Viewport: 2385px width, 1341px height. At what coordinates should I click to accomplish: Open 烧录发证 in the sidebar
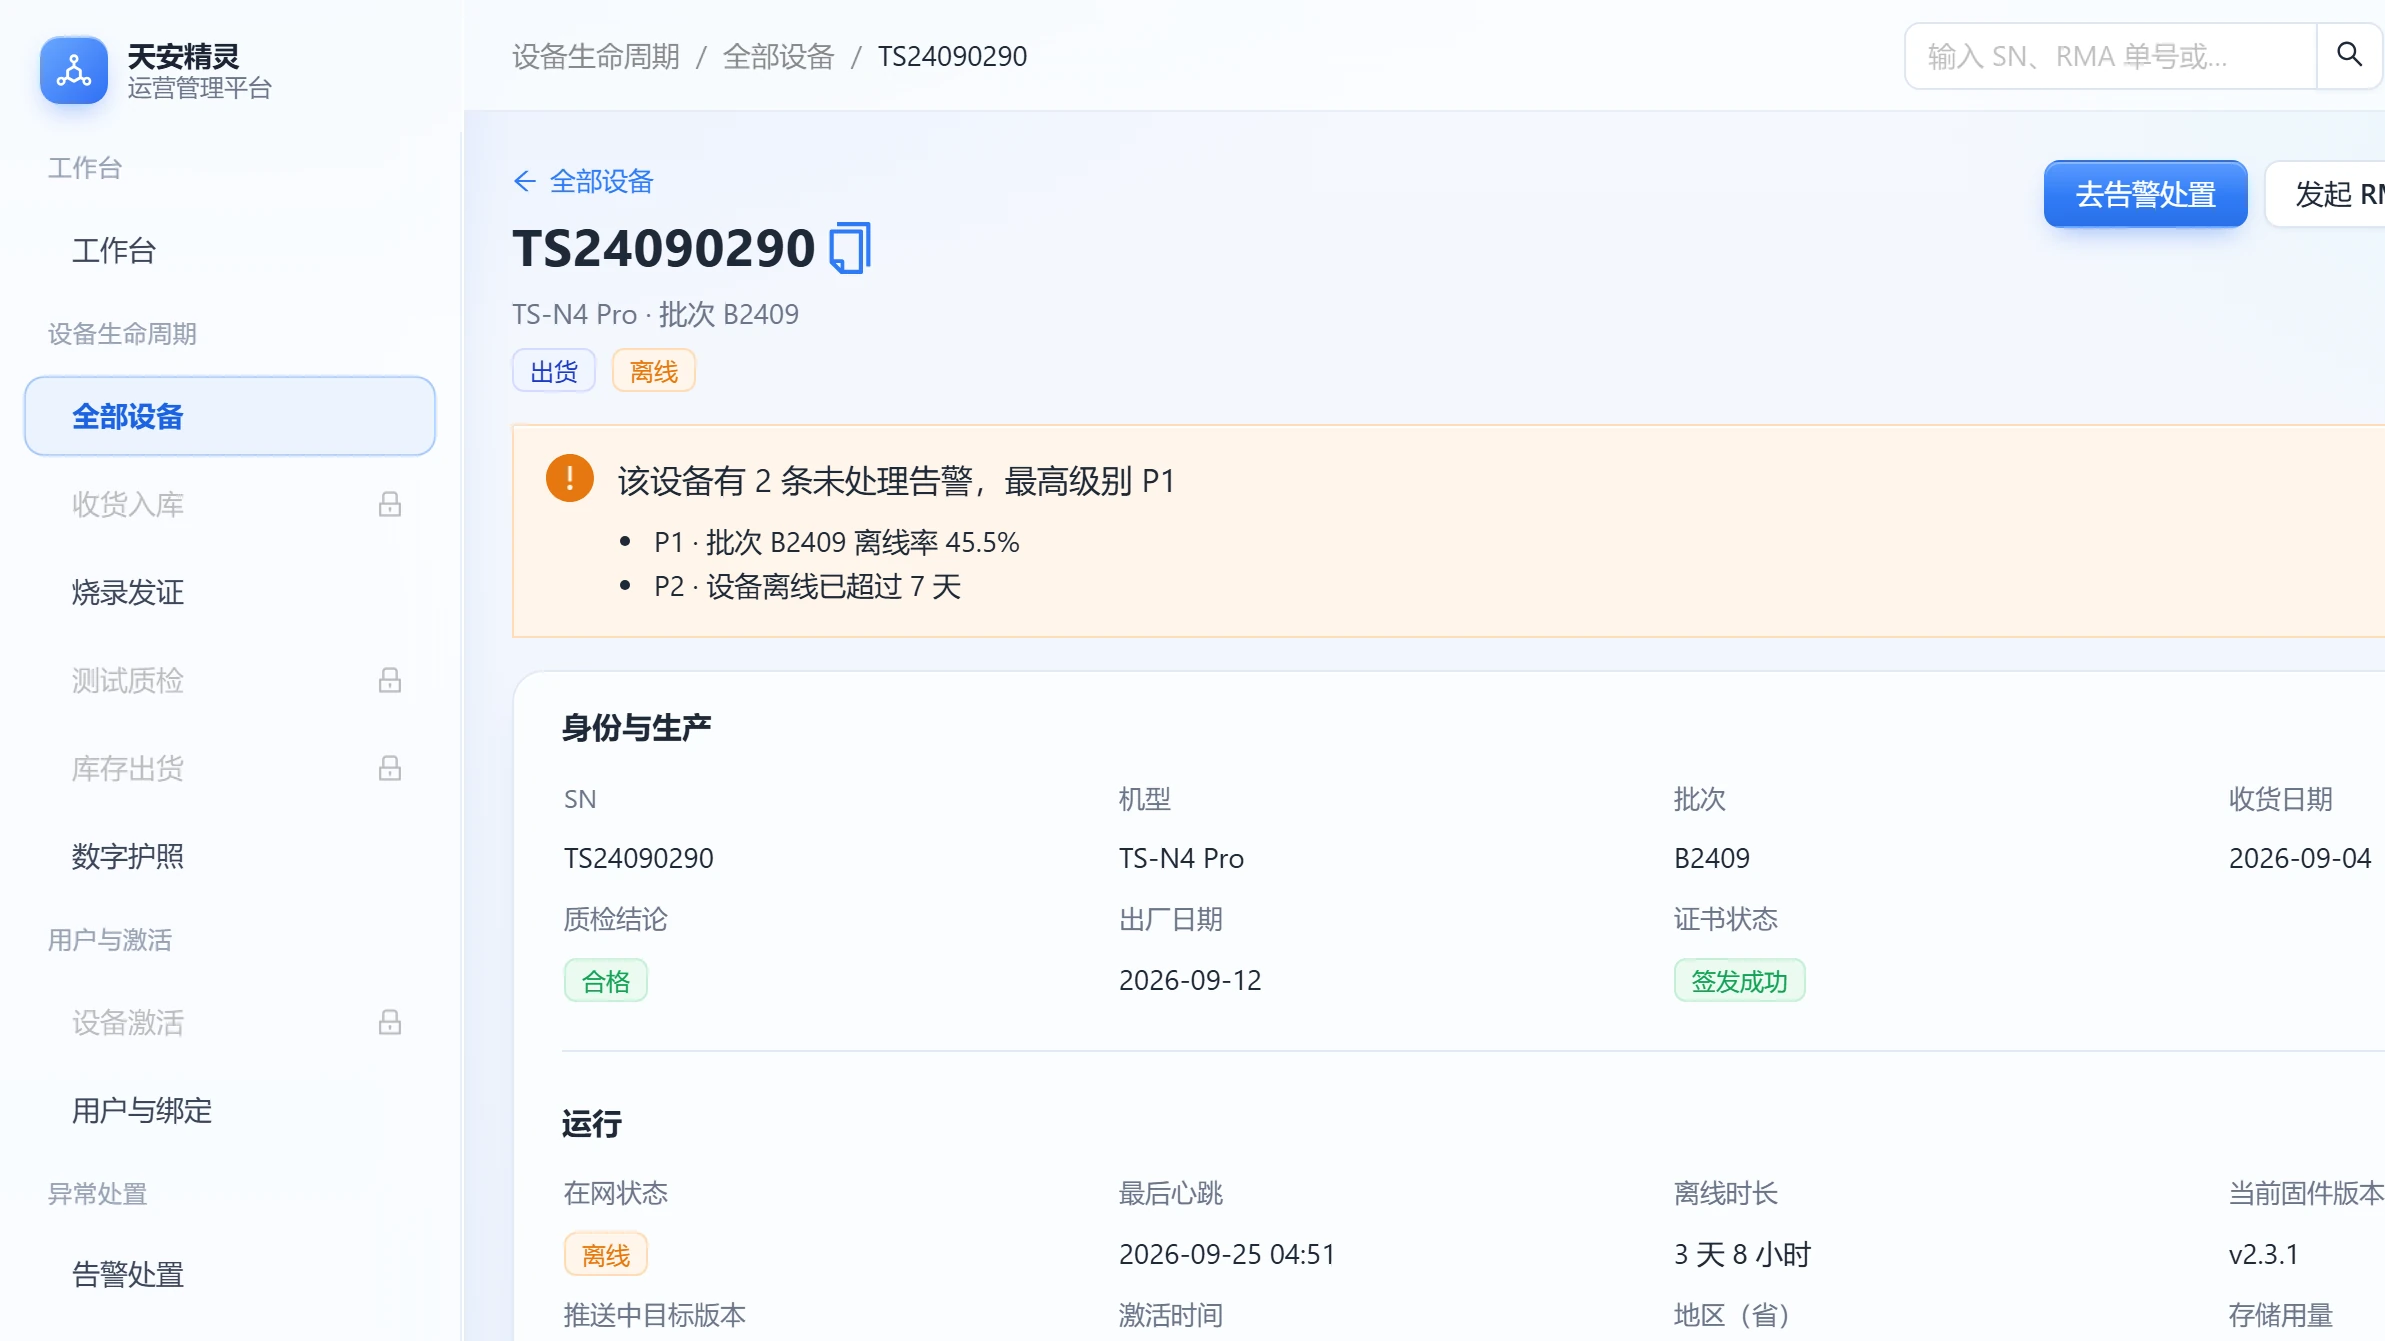pos(230,592)
